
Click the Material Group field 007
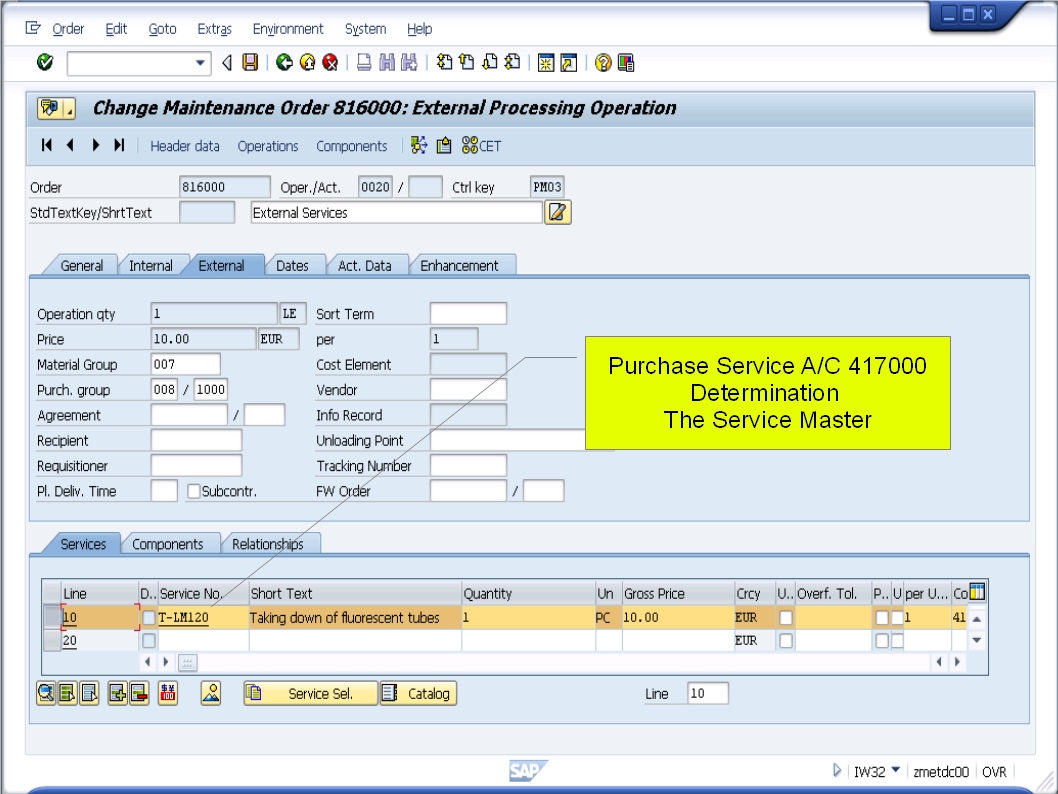coord(186,364)
